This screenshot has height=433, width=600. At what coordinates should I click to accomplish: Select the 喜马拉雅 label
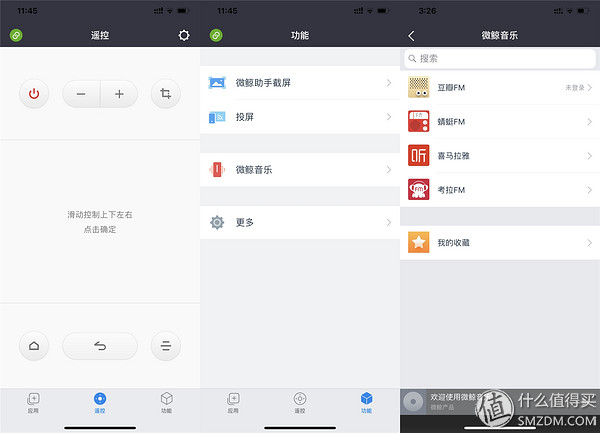[x=453, y=156]
